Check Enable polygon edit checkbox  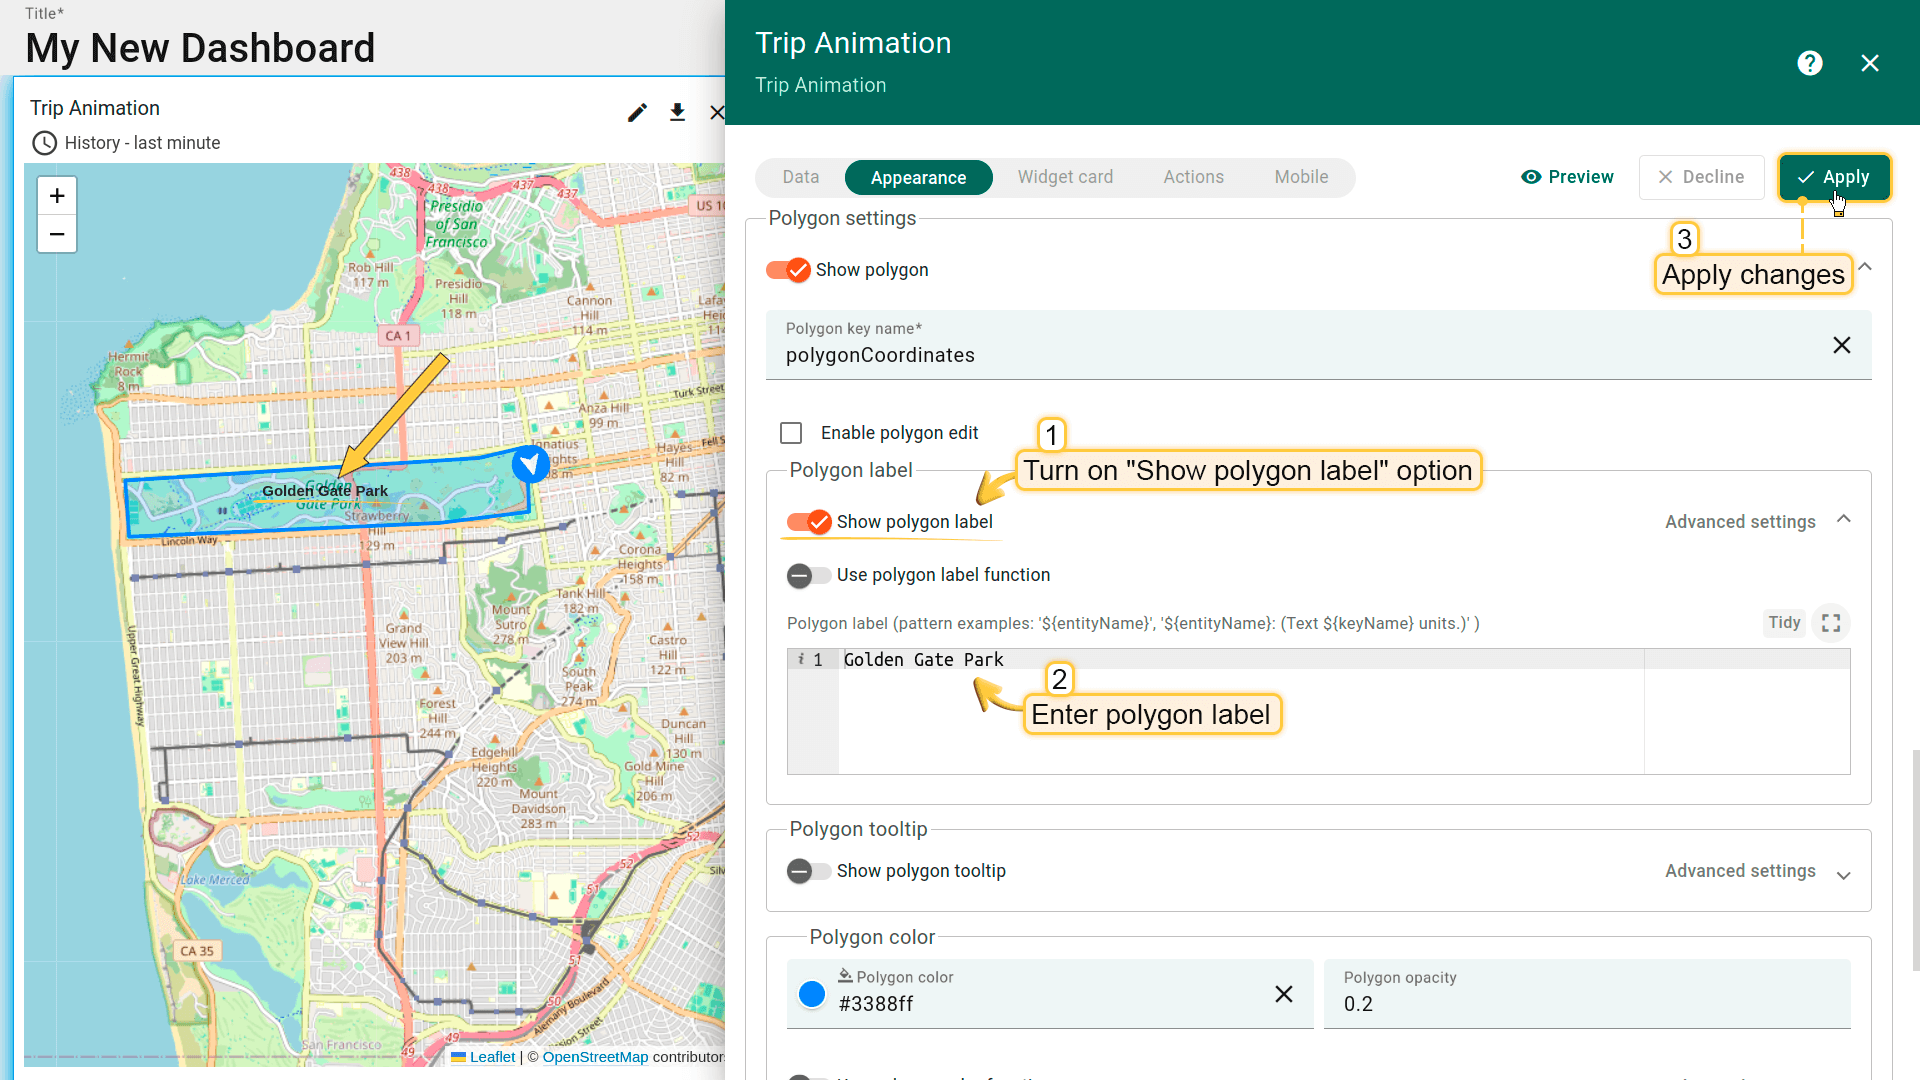click(x=791, y=433)
